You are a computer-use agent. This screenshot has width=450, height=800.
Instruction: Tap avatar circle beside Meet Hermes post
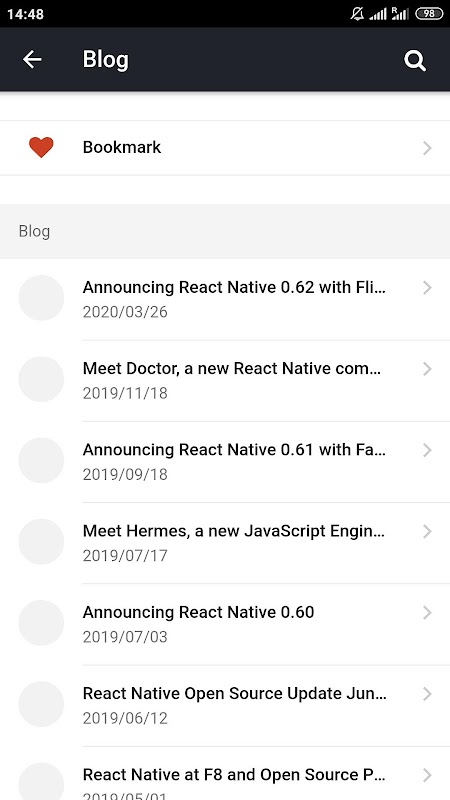(41, 541)
